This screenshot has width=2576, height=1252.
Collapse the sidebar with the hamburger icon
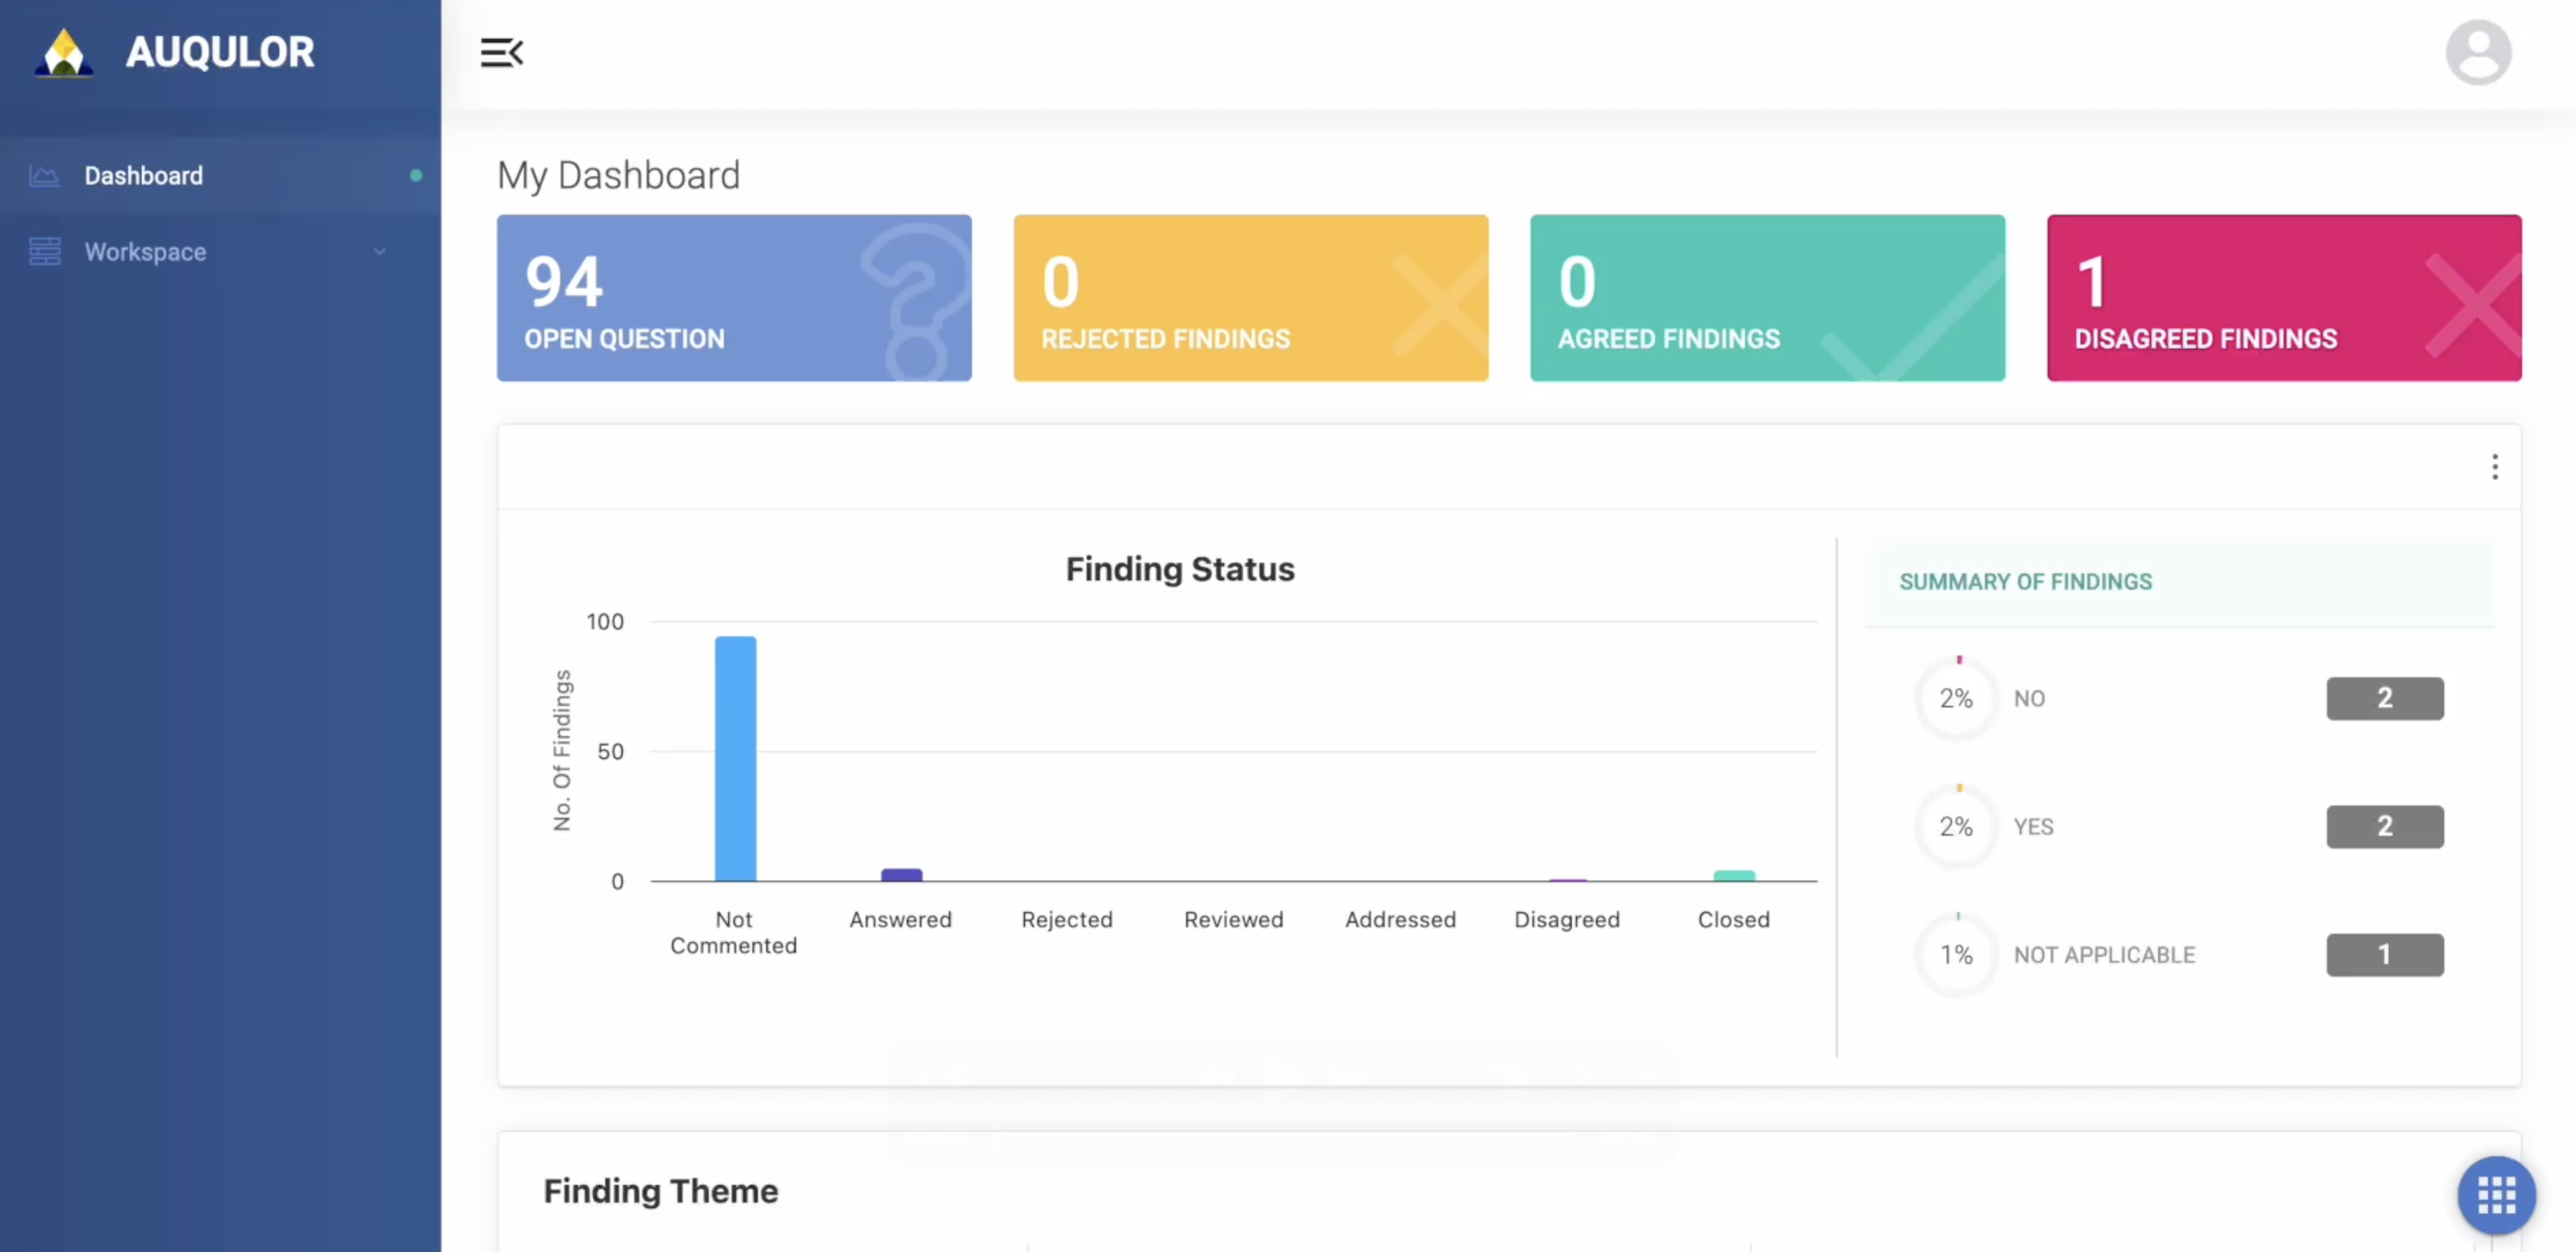[x=501, y=52]
